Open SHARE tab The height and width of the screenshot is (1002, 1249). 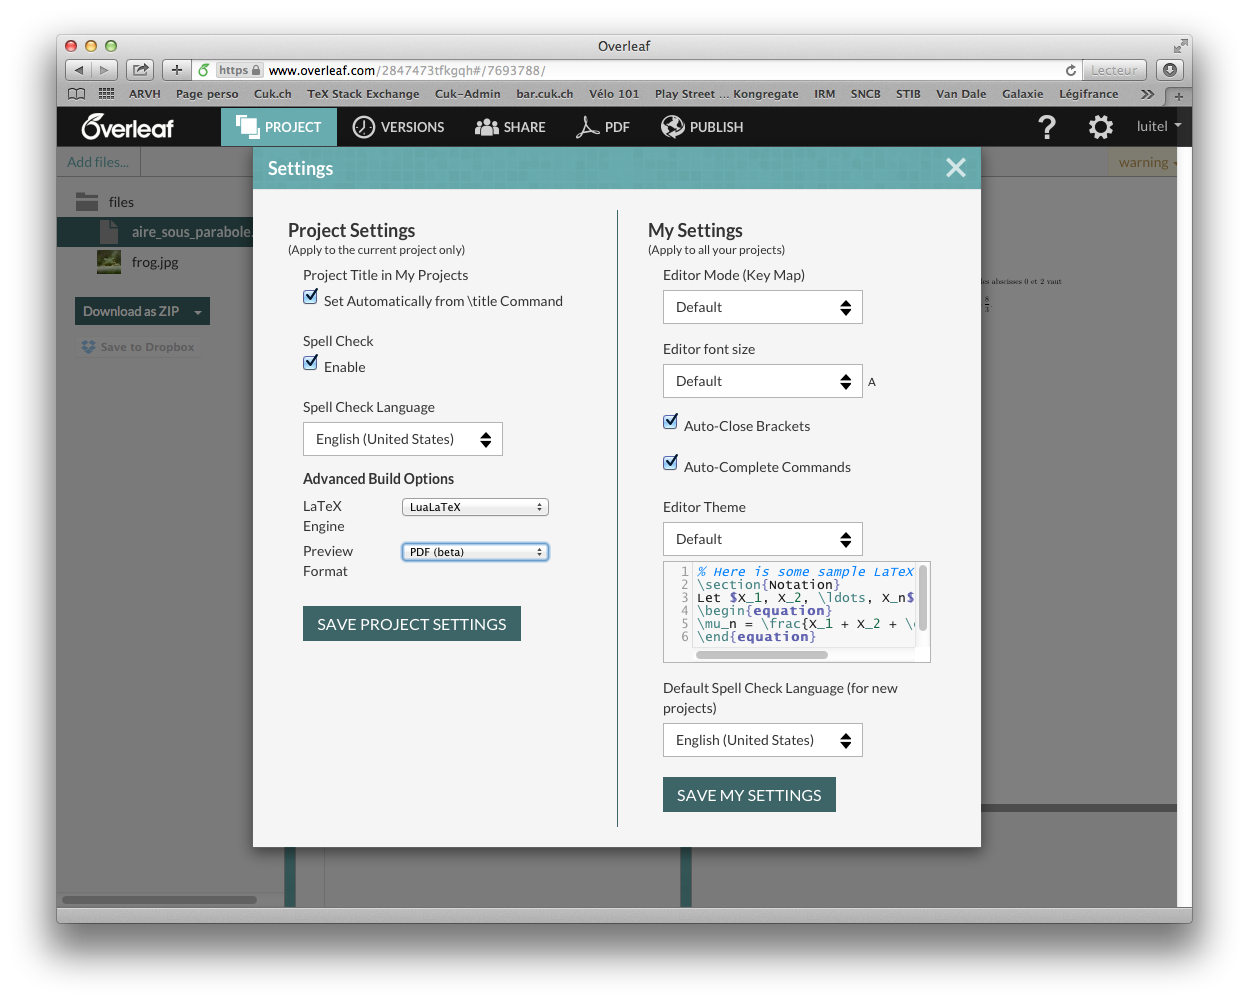click(x=510, y=127)
